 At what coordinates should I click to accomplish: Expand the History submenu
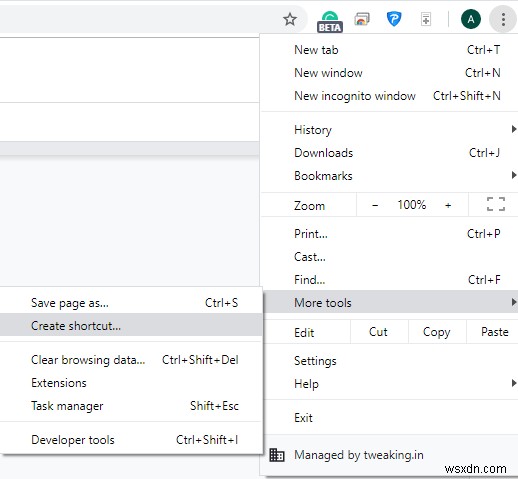click(x=389, y=130)
